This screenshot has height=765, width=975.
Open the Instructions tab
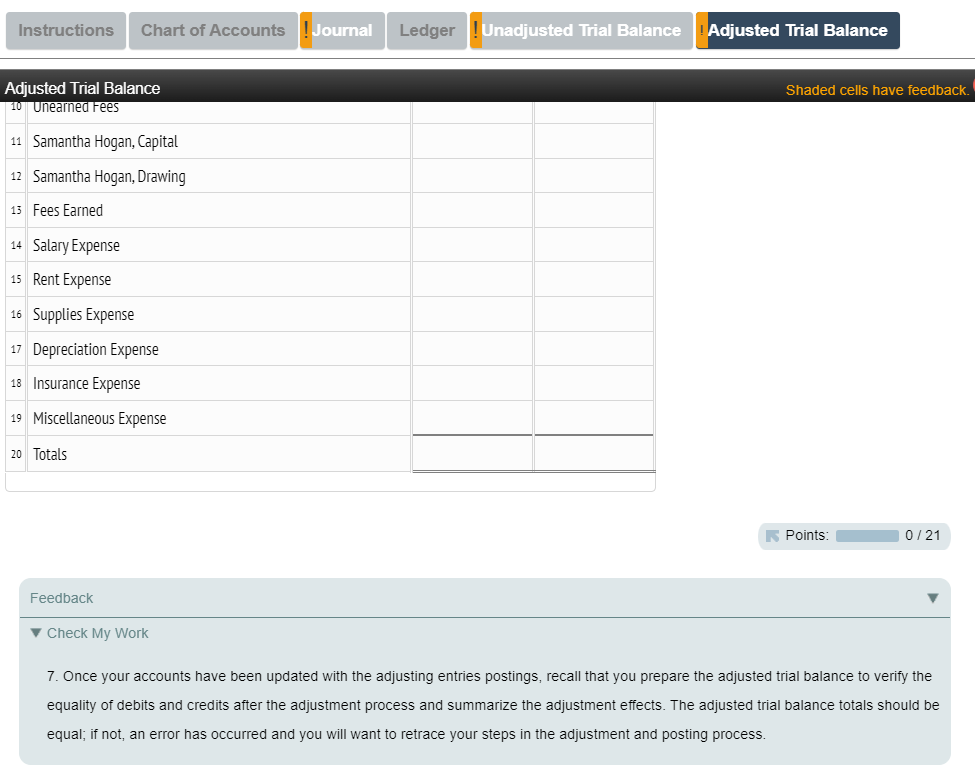pos(66,30)
